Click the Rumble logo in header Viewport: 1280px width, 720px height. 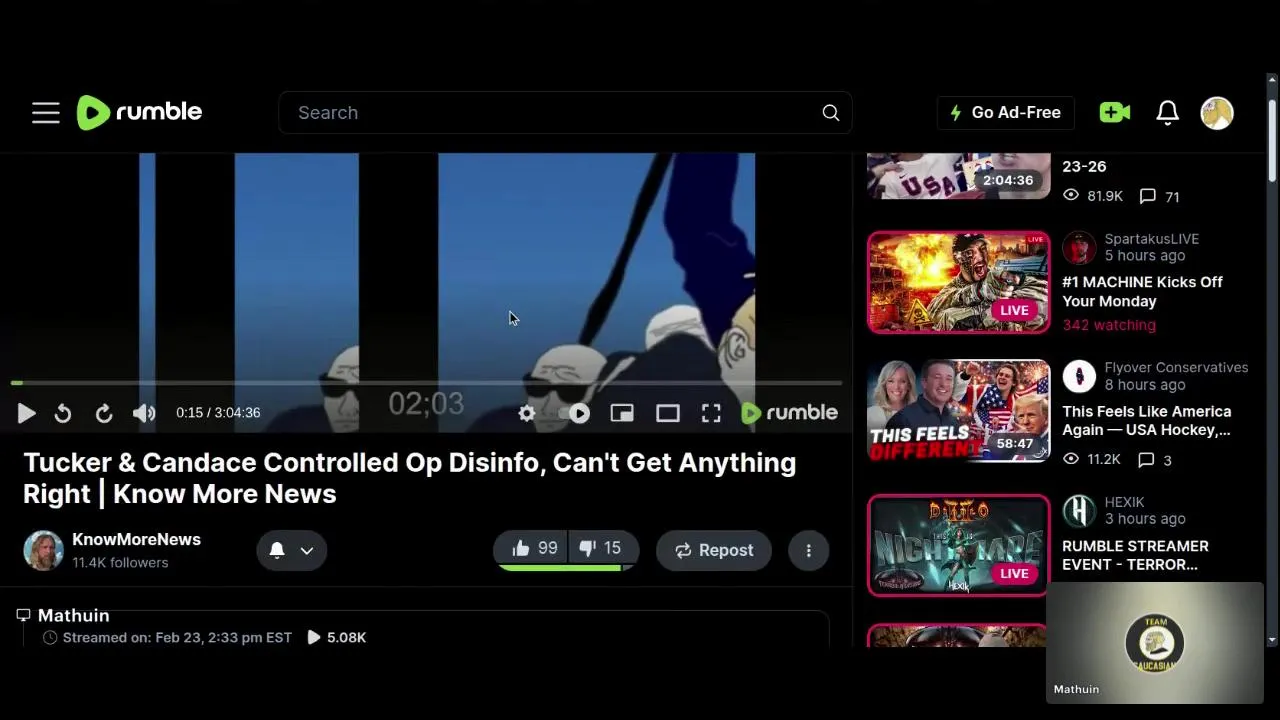pyautogui.click(x=139, y=113)
